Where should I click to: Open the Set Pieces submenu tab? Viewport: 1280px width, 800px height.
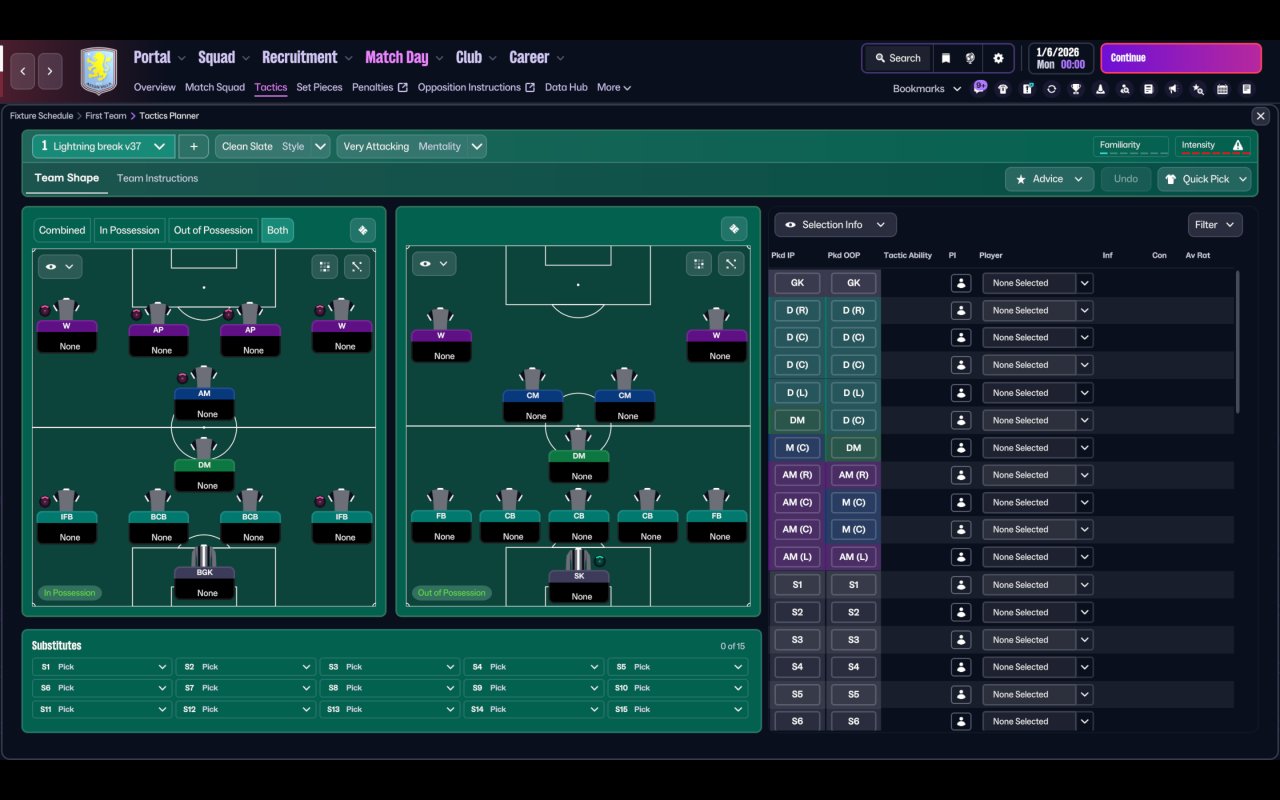click(x=319, y=87)
